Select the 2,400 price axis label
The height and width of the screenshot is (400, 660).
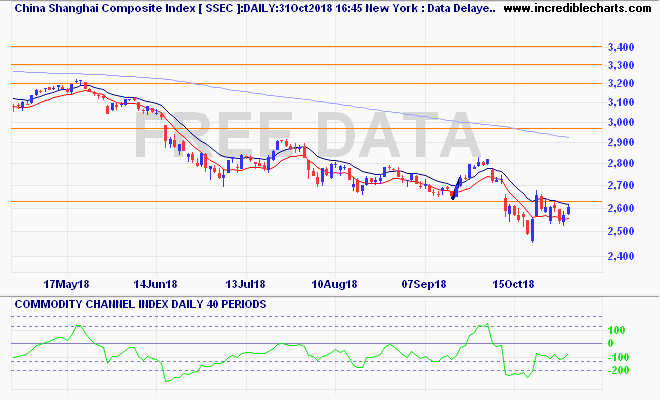pyautogui.click(x=621, y=256)
